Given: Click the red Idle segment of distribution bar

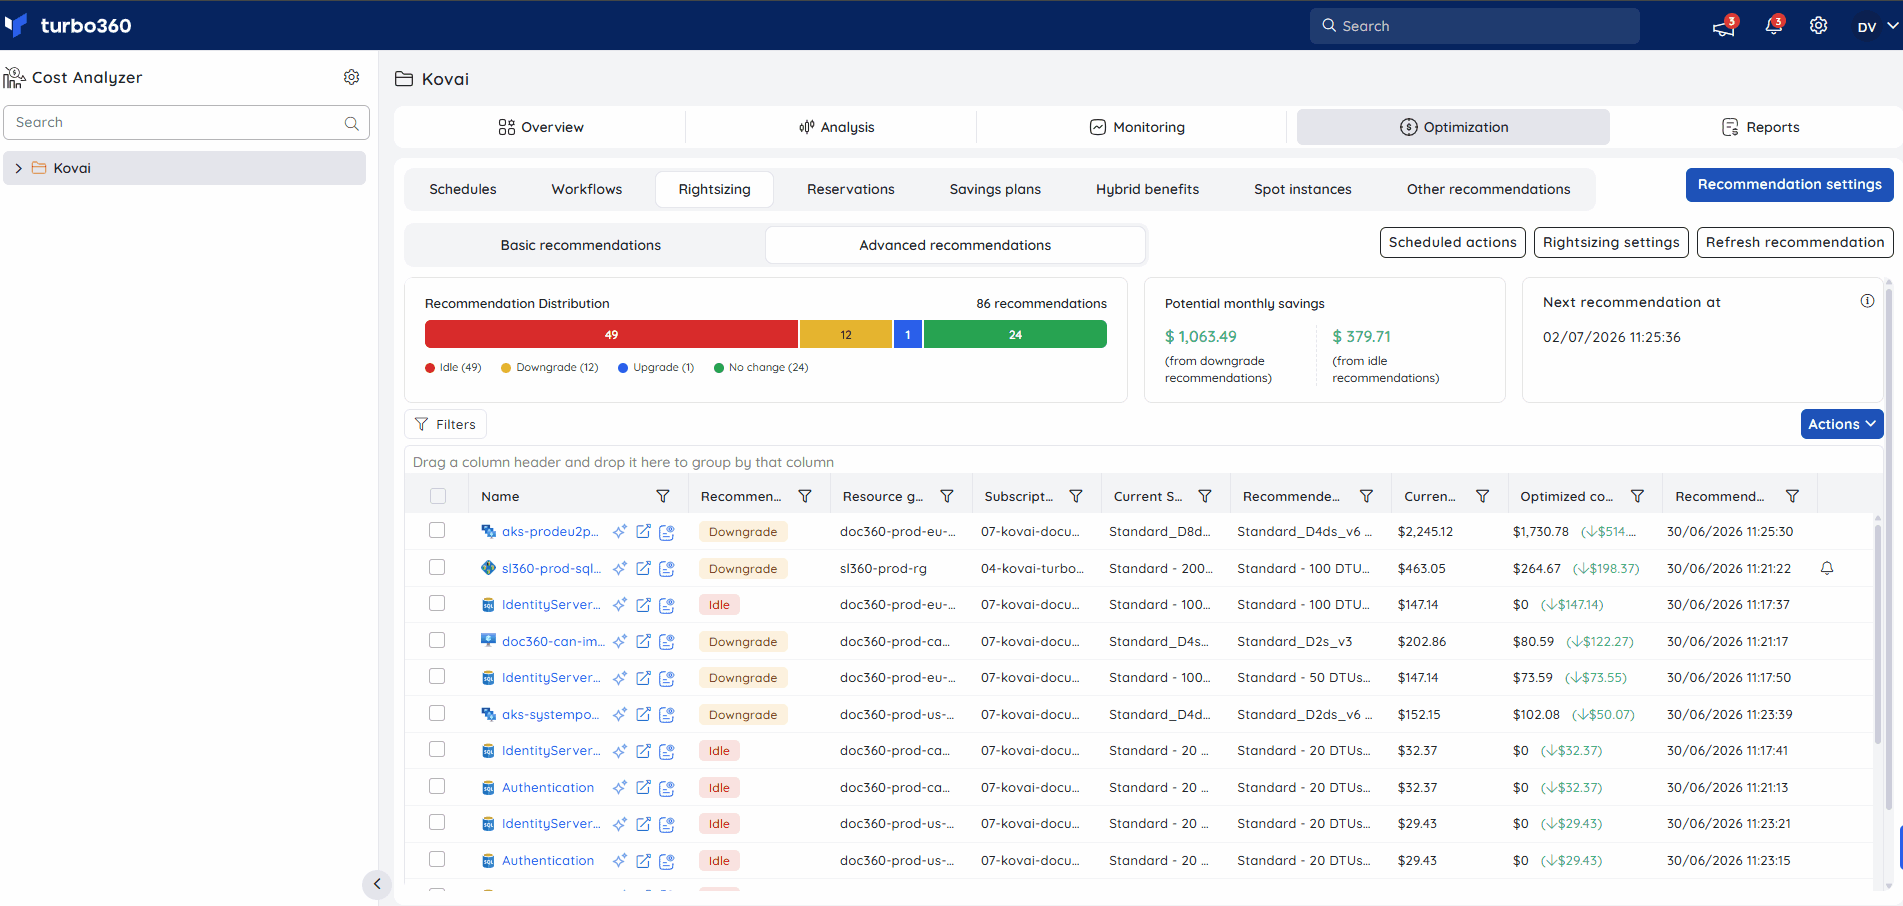Looking at the screenshot, I should pyautogui.click(x=611, y=334).
